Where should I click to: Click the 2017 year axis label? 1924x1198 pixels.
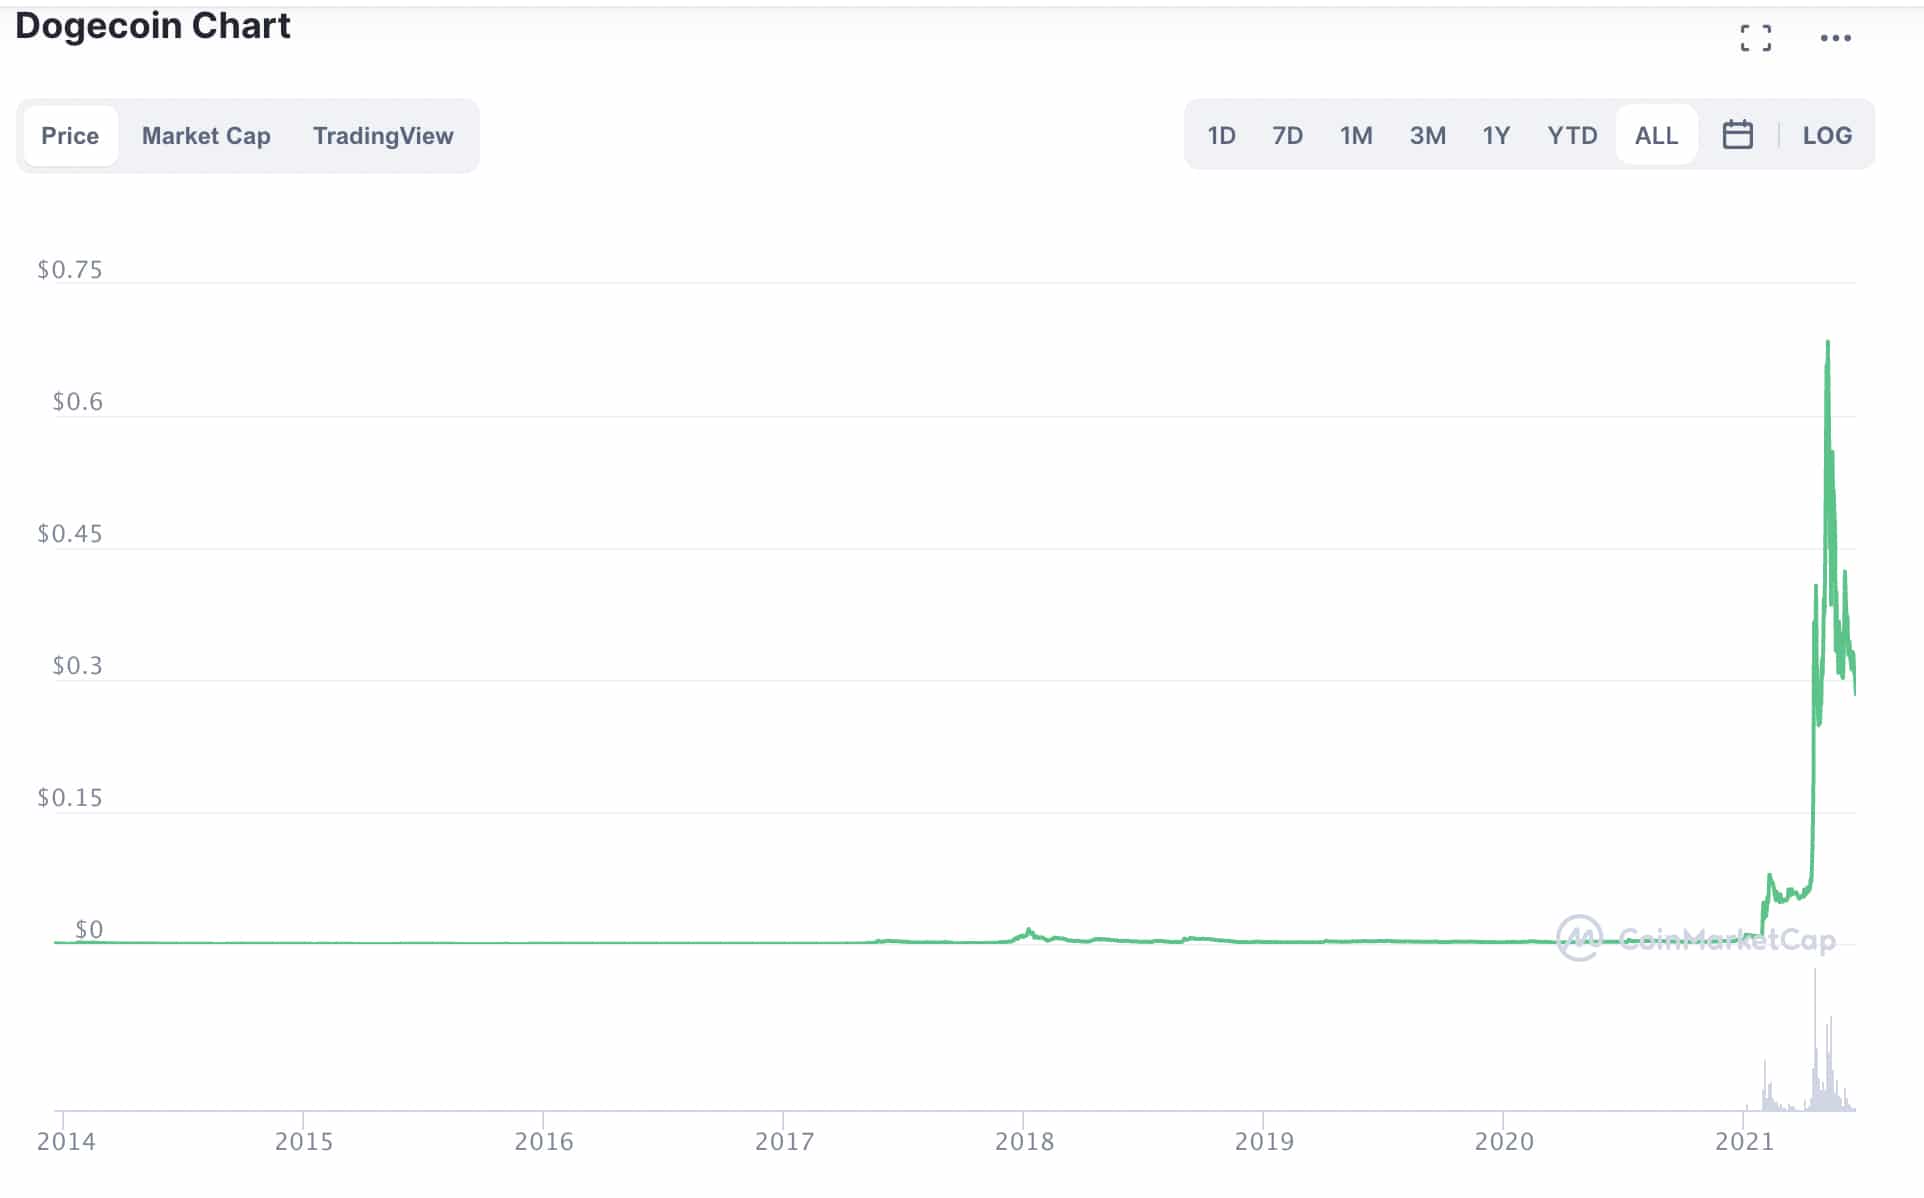tap(784, 1142)
